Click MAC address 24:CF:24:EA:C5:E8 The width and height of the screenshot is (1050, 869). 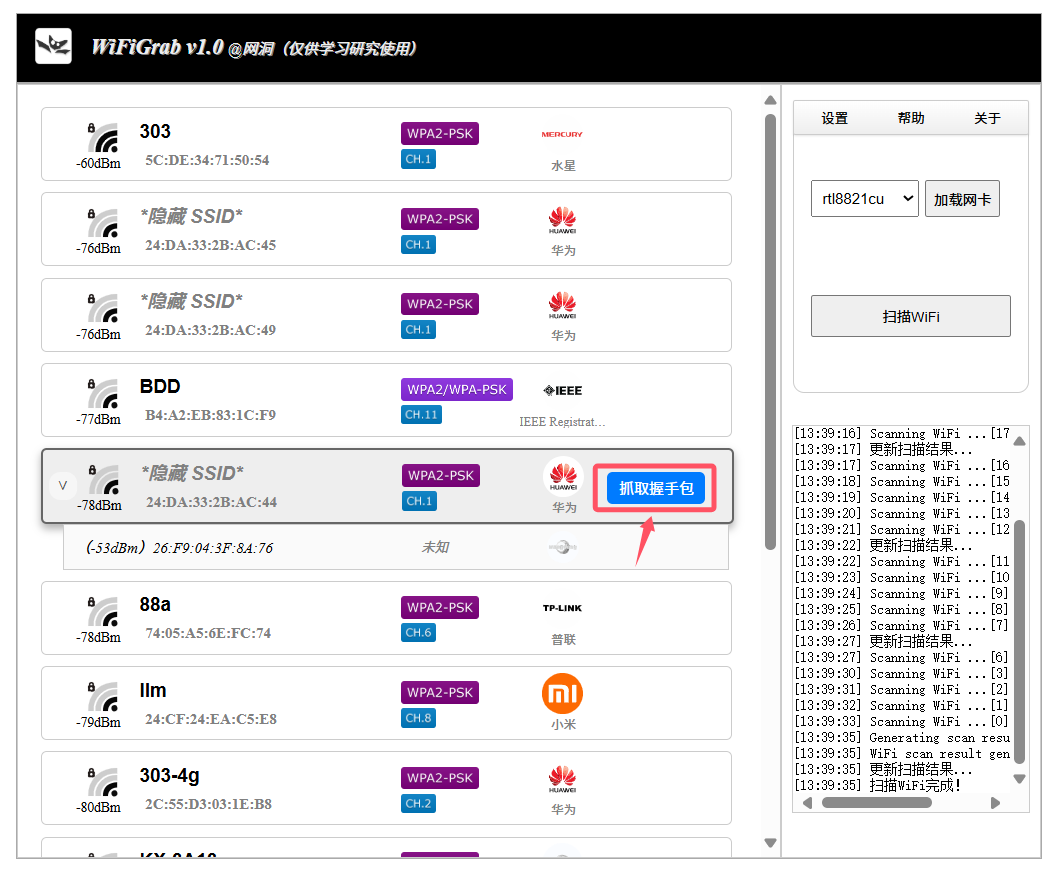[210, 719]
